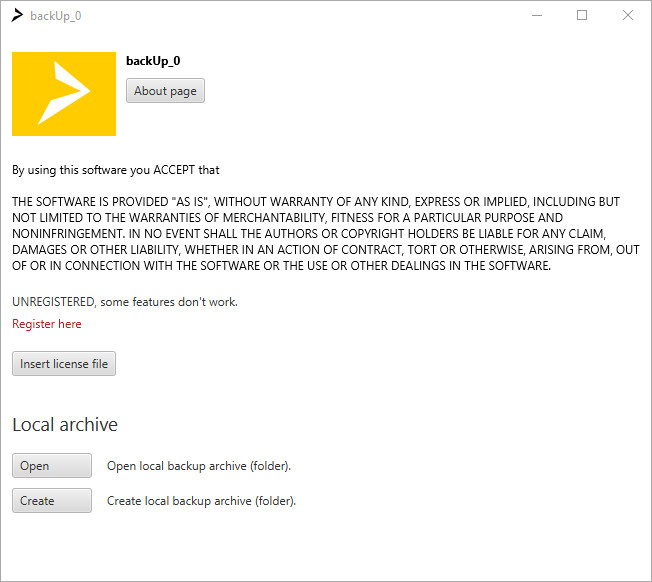652x582 pixels.
Task: Click the Local archive heading
Action: 65,424
